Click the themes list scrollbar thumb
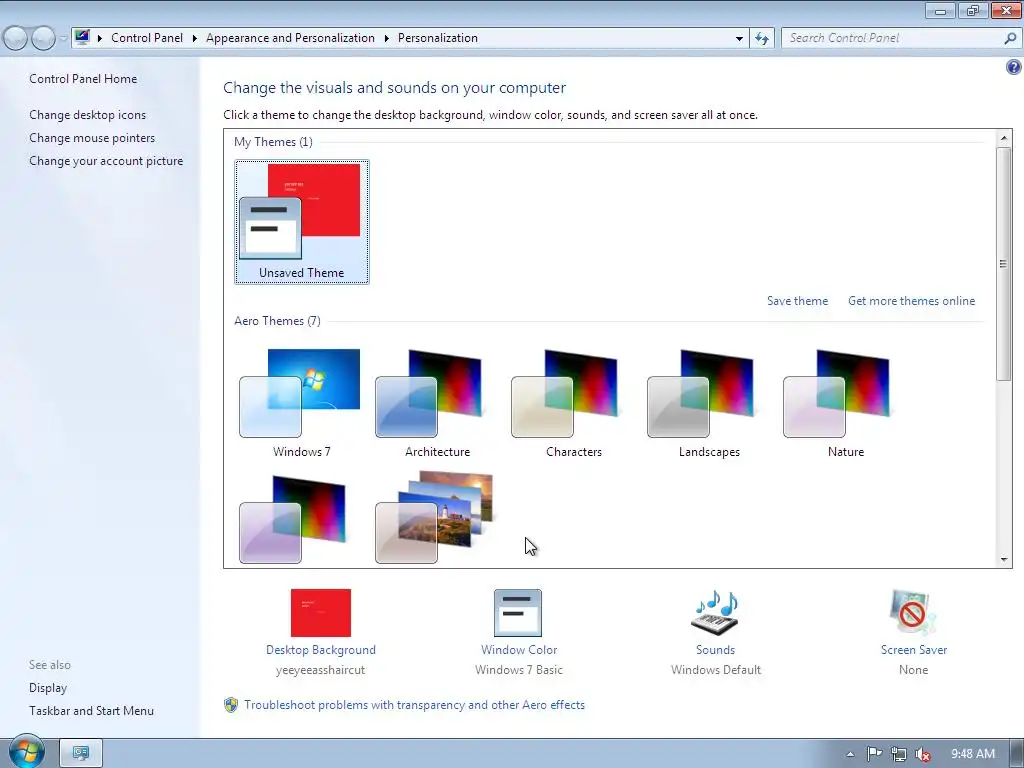1024x768 pixels. [1003, 263]
